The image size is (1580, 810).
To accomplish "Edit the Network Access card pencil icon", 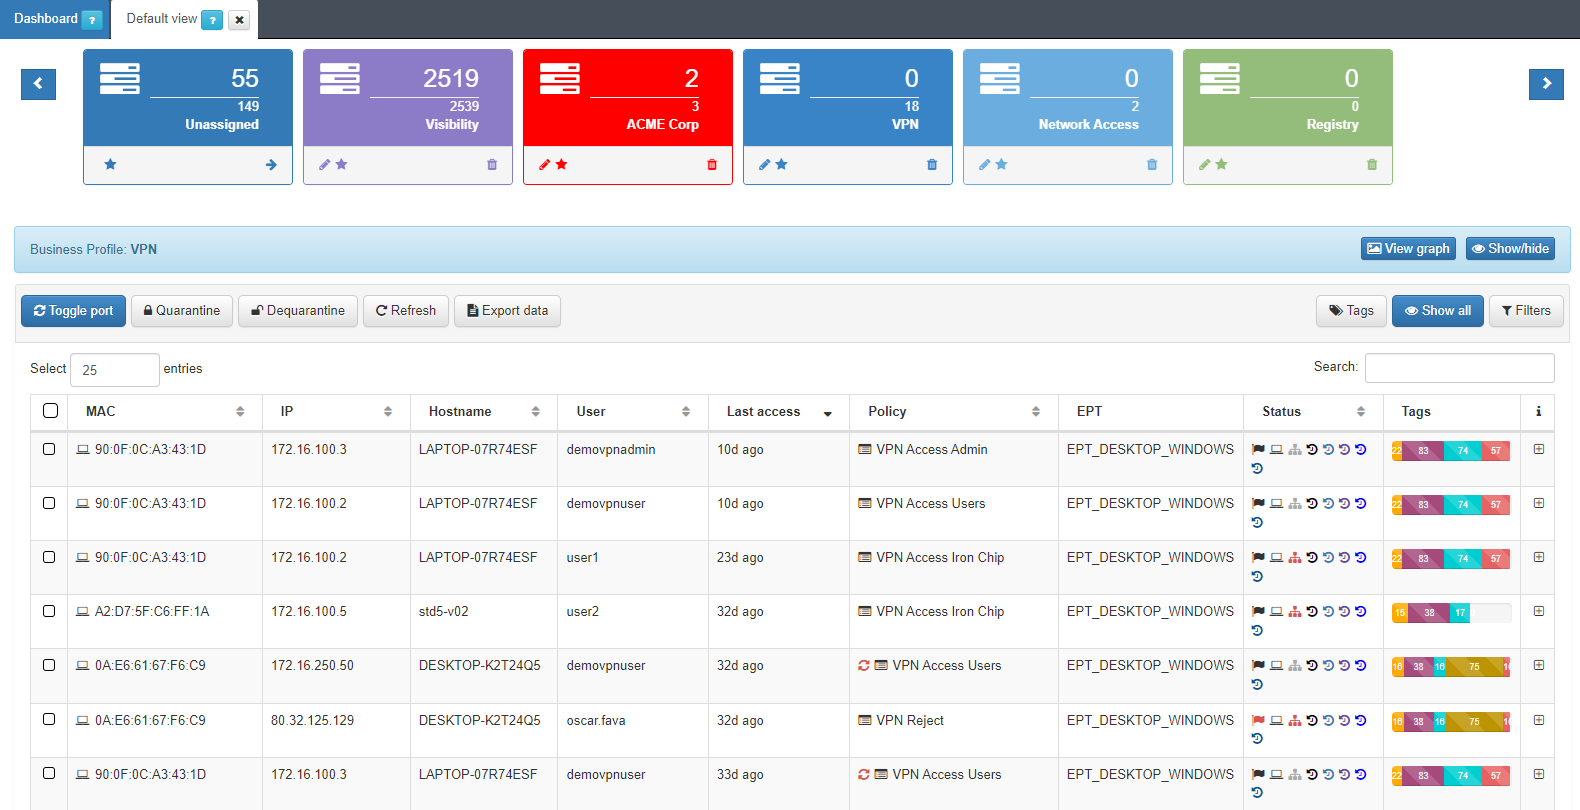I will tap(984, 164).
